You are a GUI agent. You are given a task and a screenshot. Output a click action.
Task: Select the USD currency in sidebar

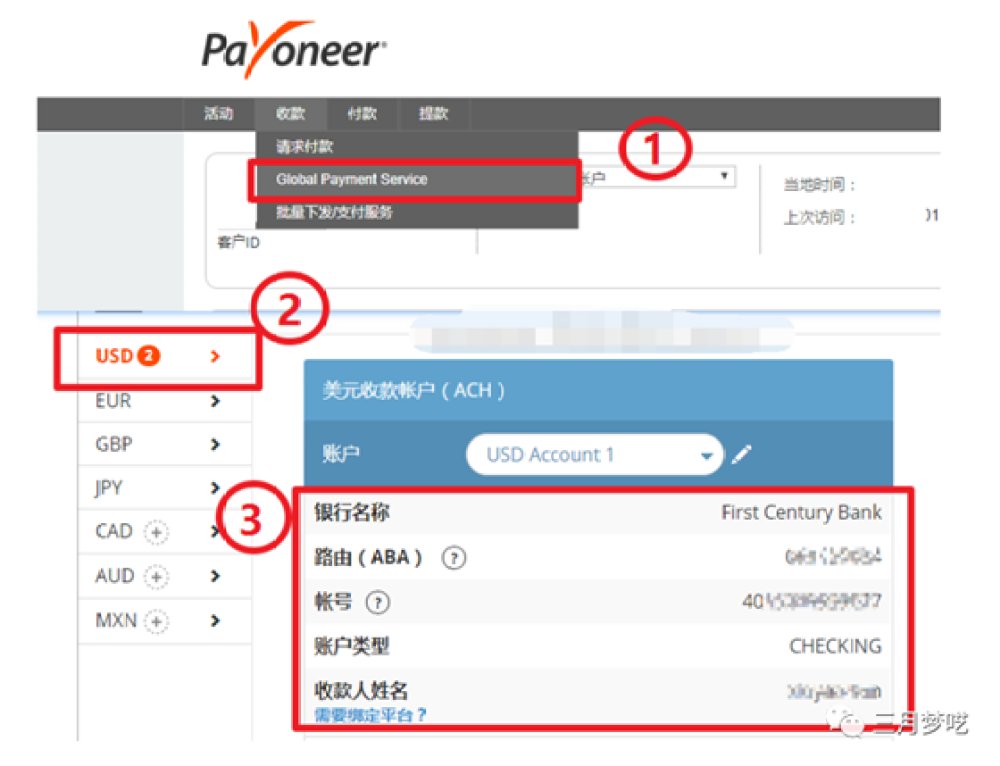[x=158, y=356]
